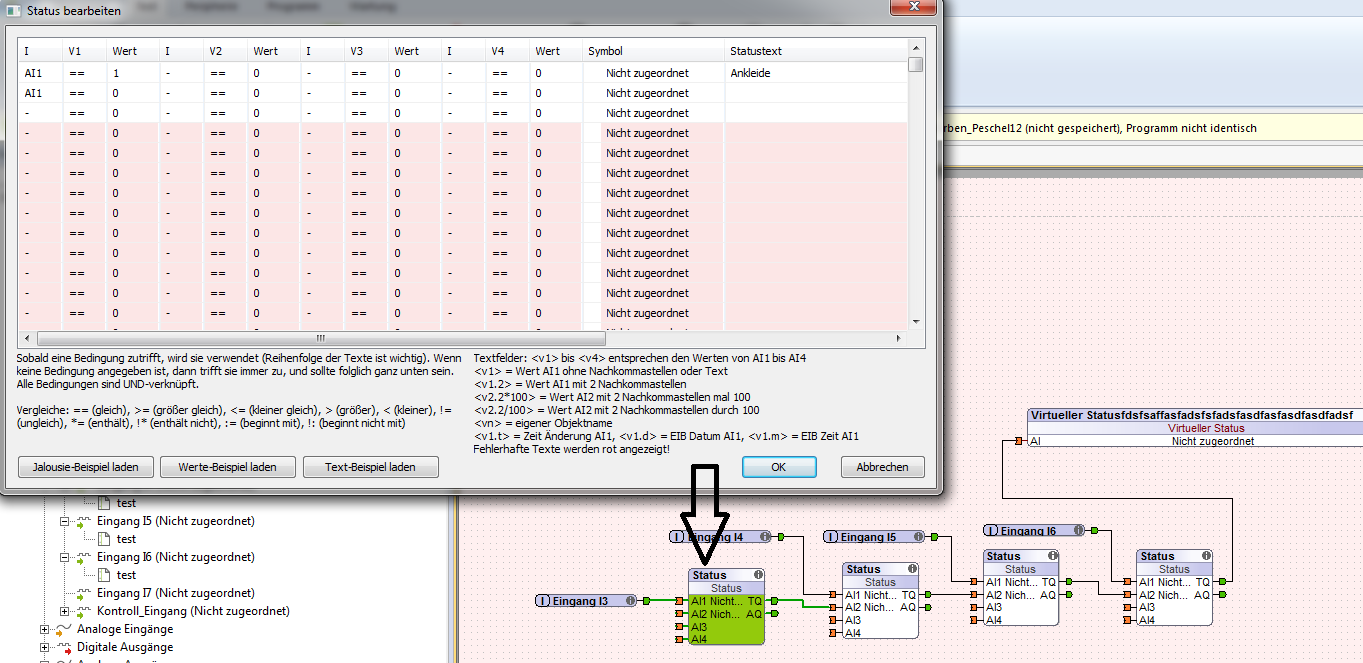This screenshot has width=1363, height=663.
Task: Cancel the dialog with Abbrechen
Action: [883, 467]
